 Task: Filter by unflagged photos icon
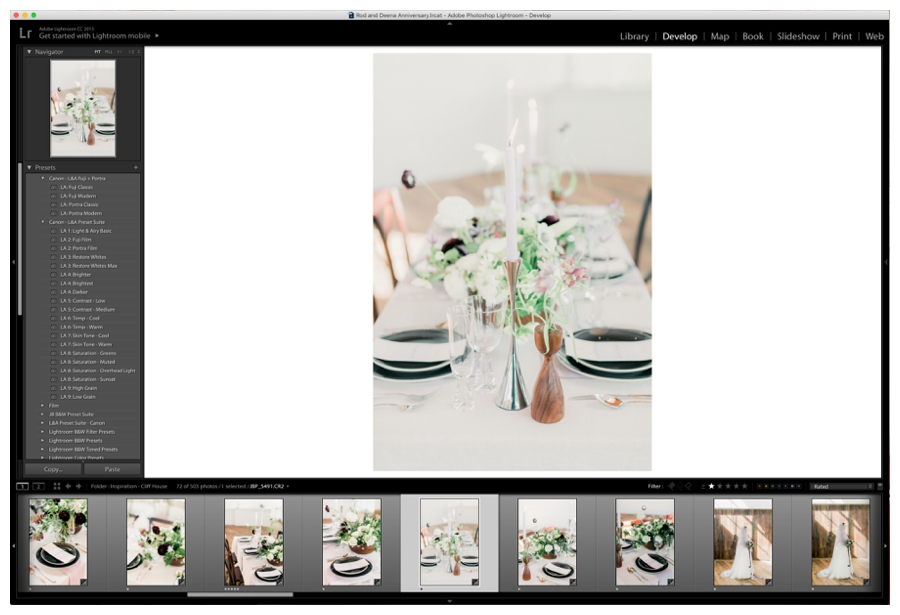[680, 486]
